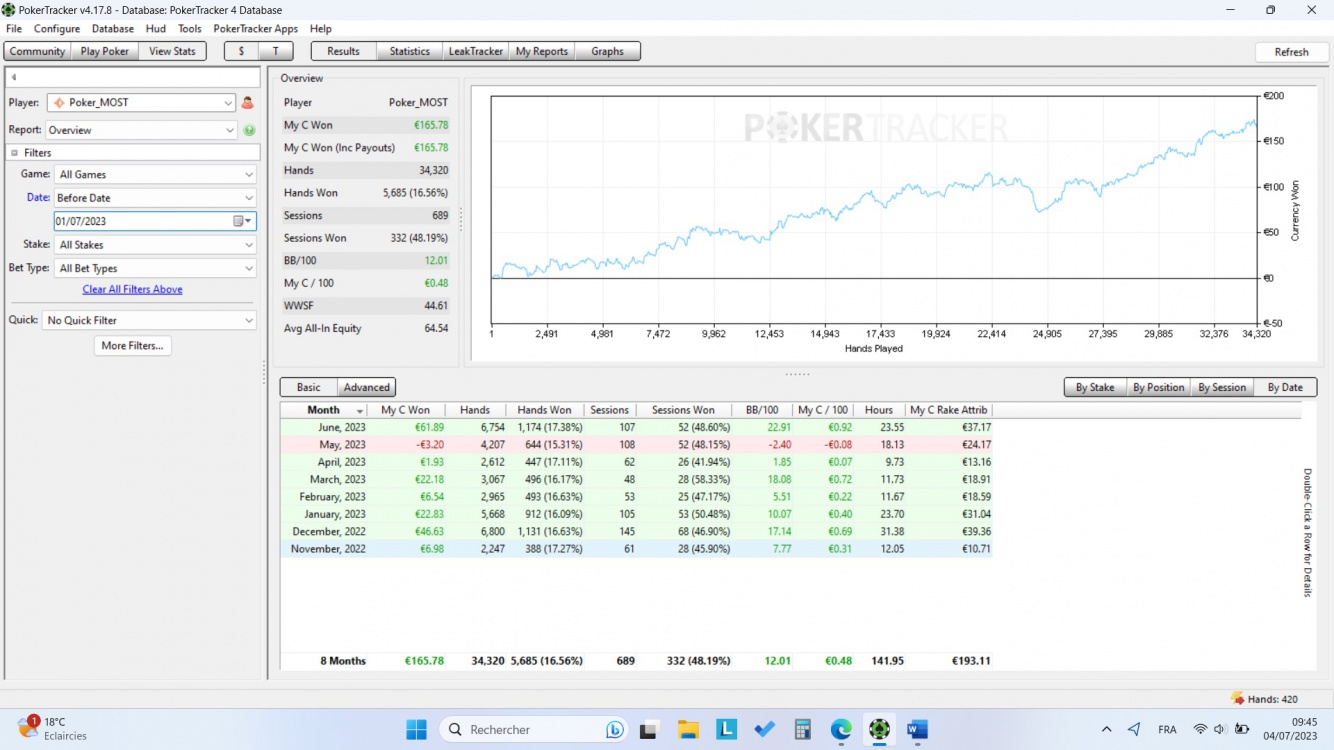1334x750 pixels.
Task: Open the Wi-Fi network icon in tray
Action: [1200, 729]
